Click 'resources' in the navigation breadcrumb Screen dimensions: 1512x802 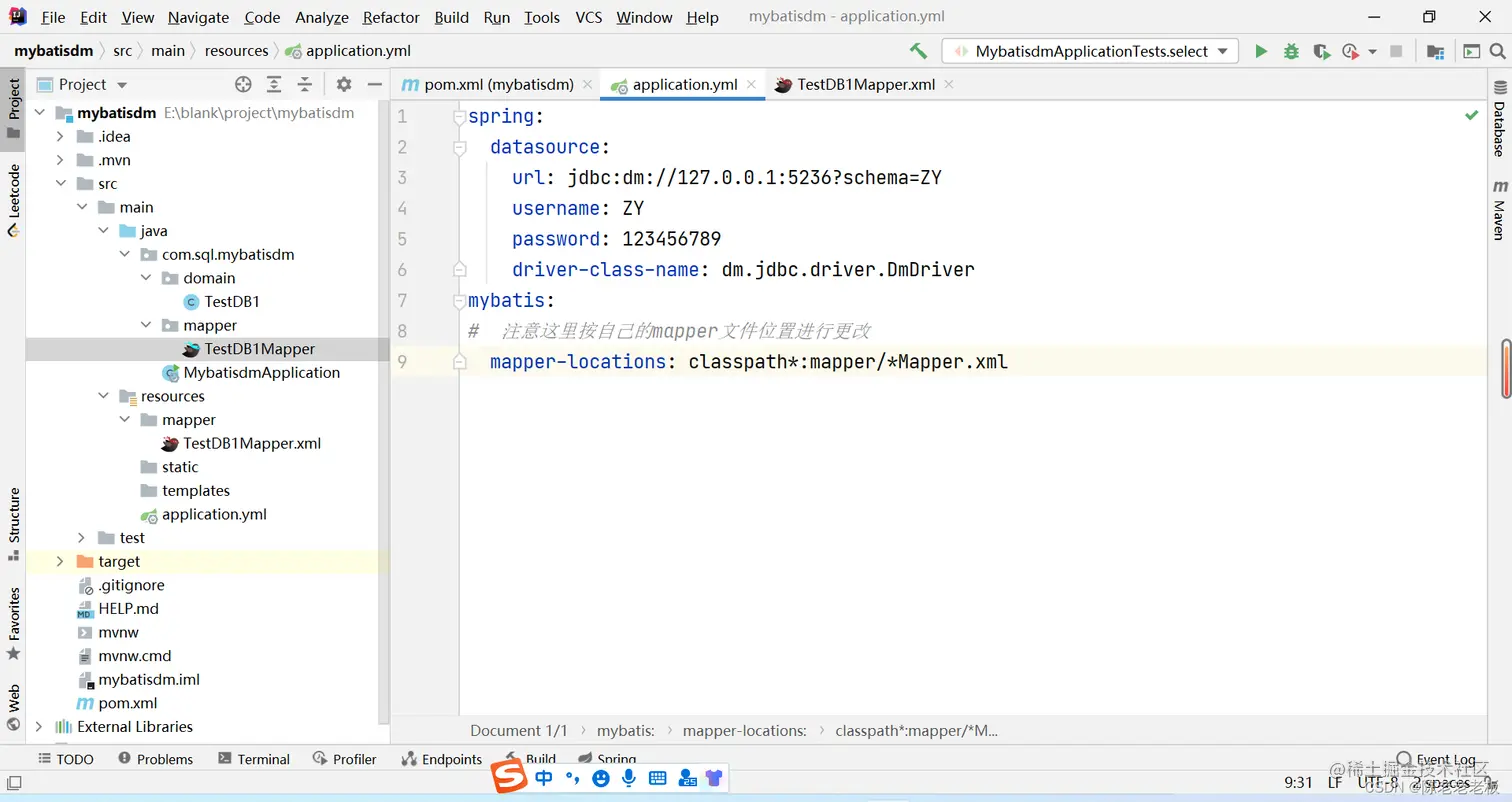pyautogui.click(x=236, y=51)
